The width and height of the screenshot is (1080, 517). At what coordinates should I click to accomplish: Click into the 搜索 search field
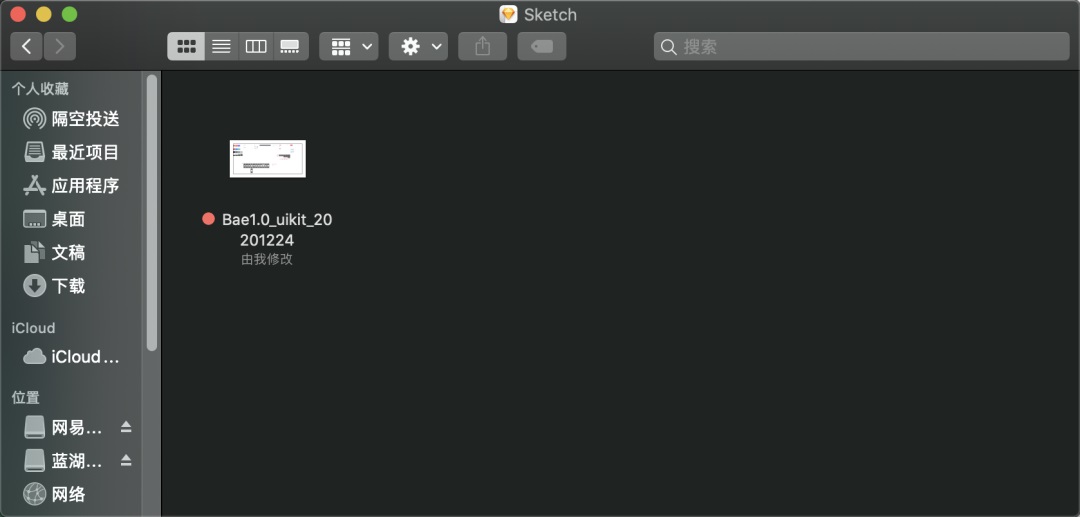pos(862,46)
